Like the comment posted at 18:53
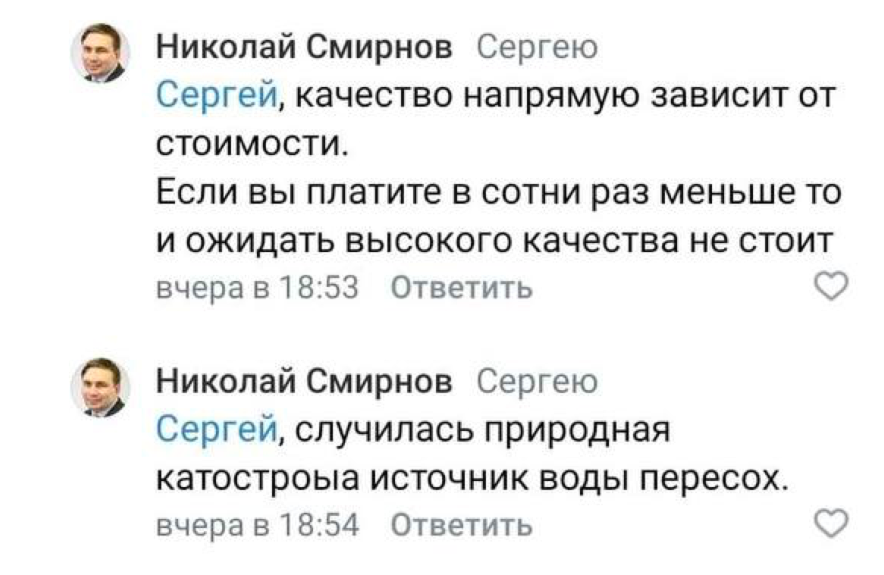 point(831,288)
